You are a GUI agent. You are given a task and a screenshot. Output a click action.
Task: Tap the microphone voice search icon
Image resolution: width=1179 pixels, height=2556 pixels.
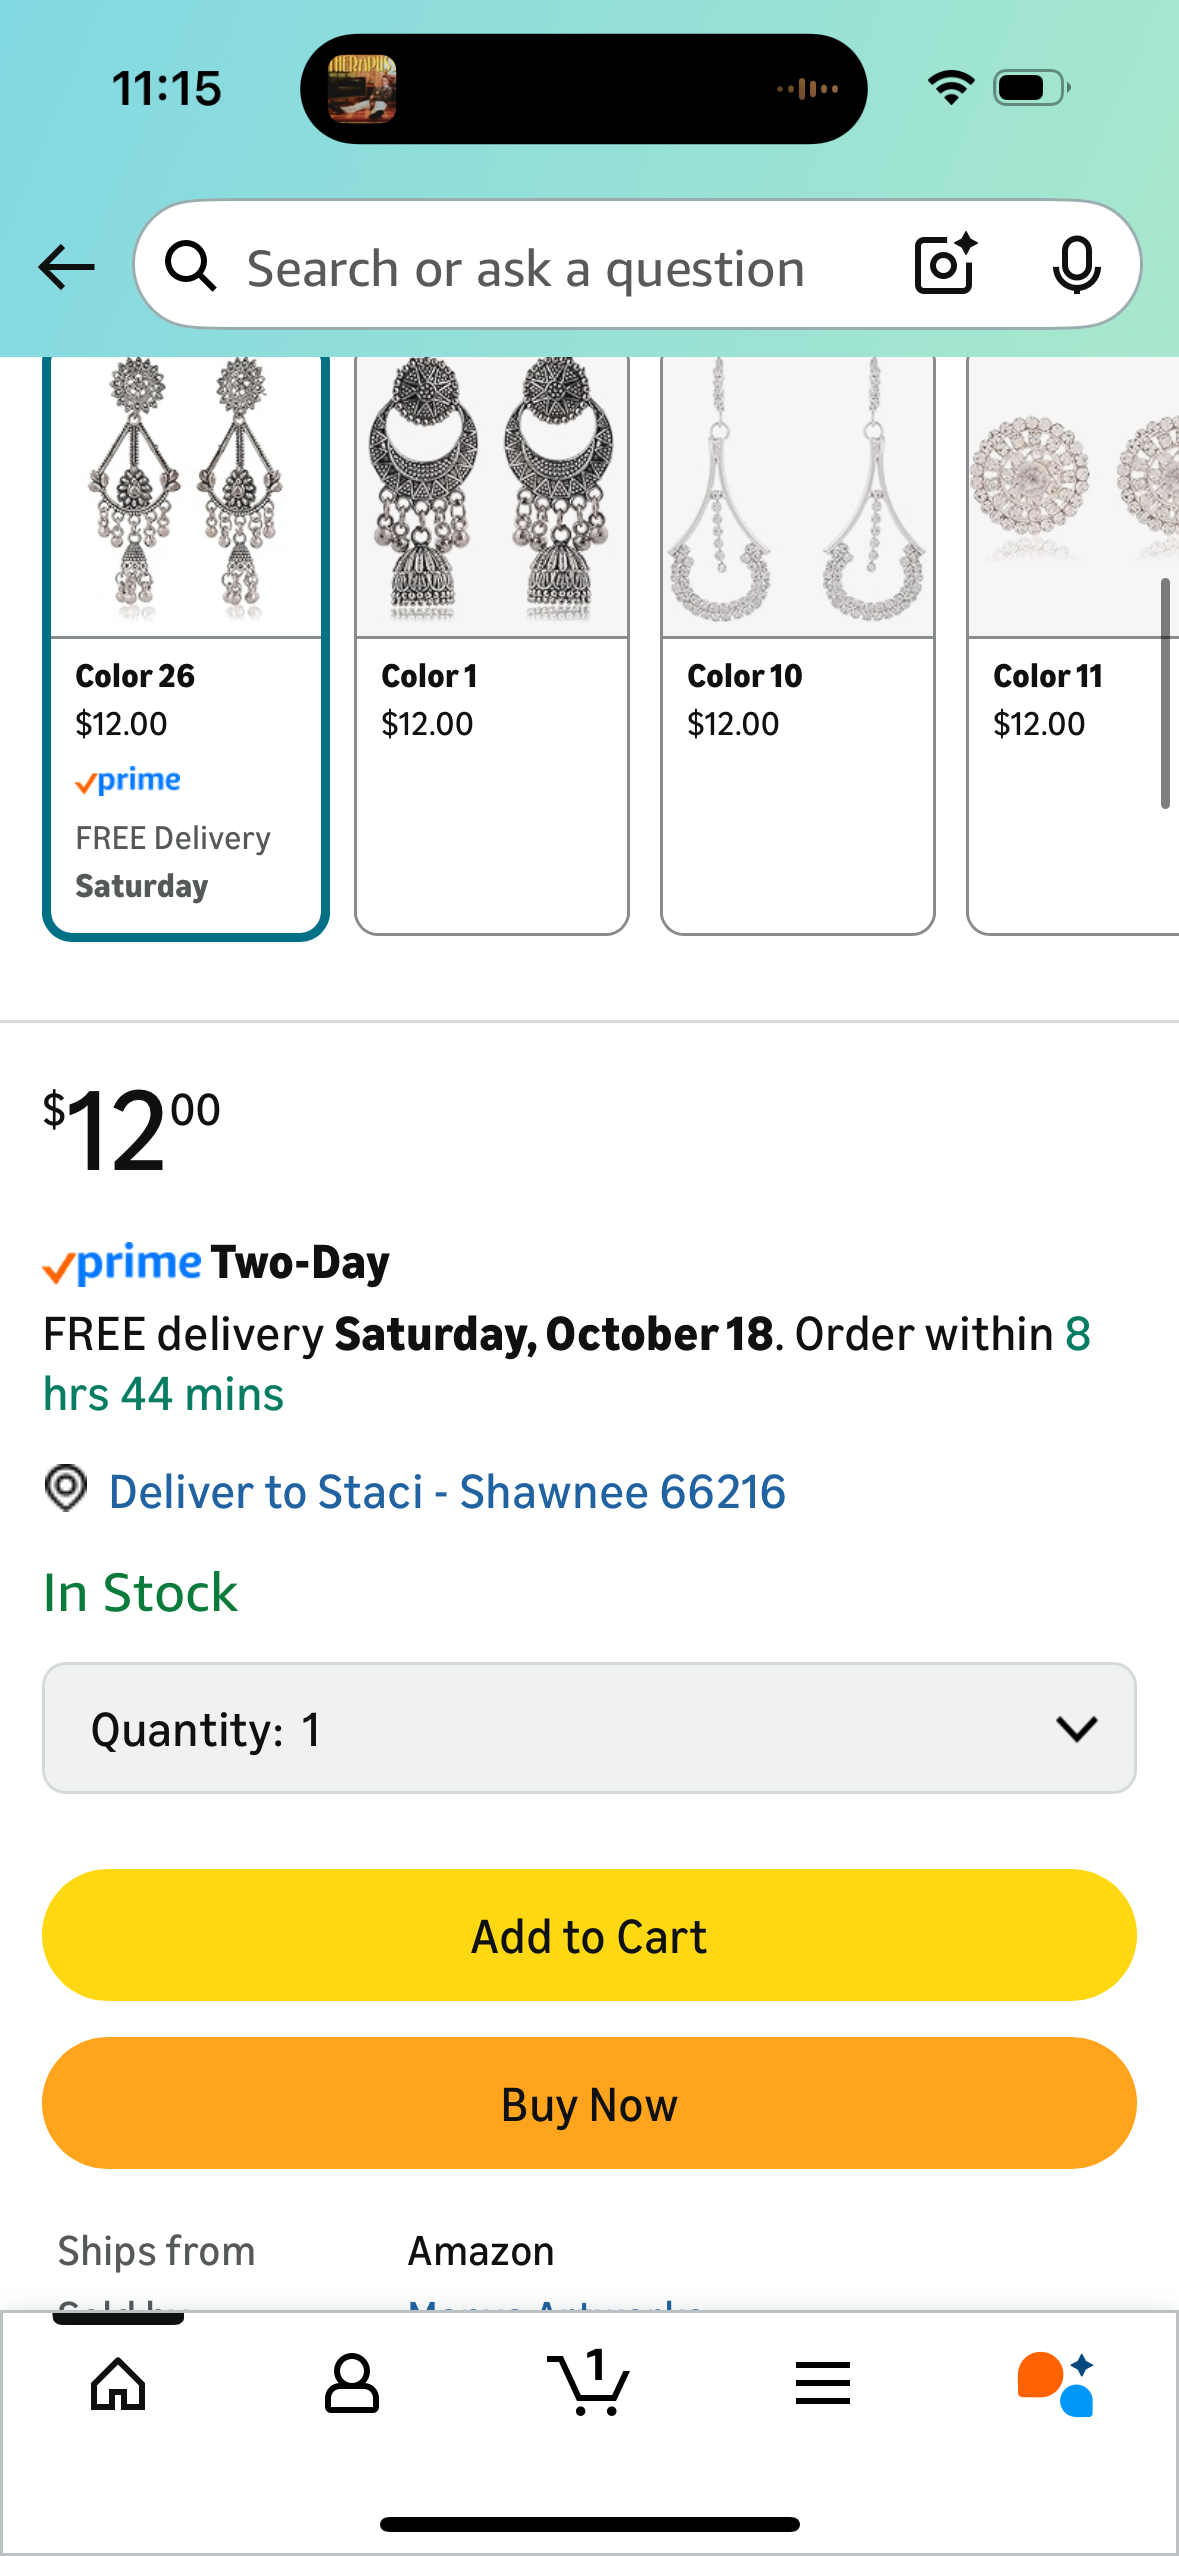click(1076, 265)
